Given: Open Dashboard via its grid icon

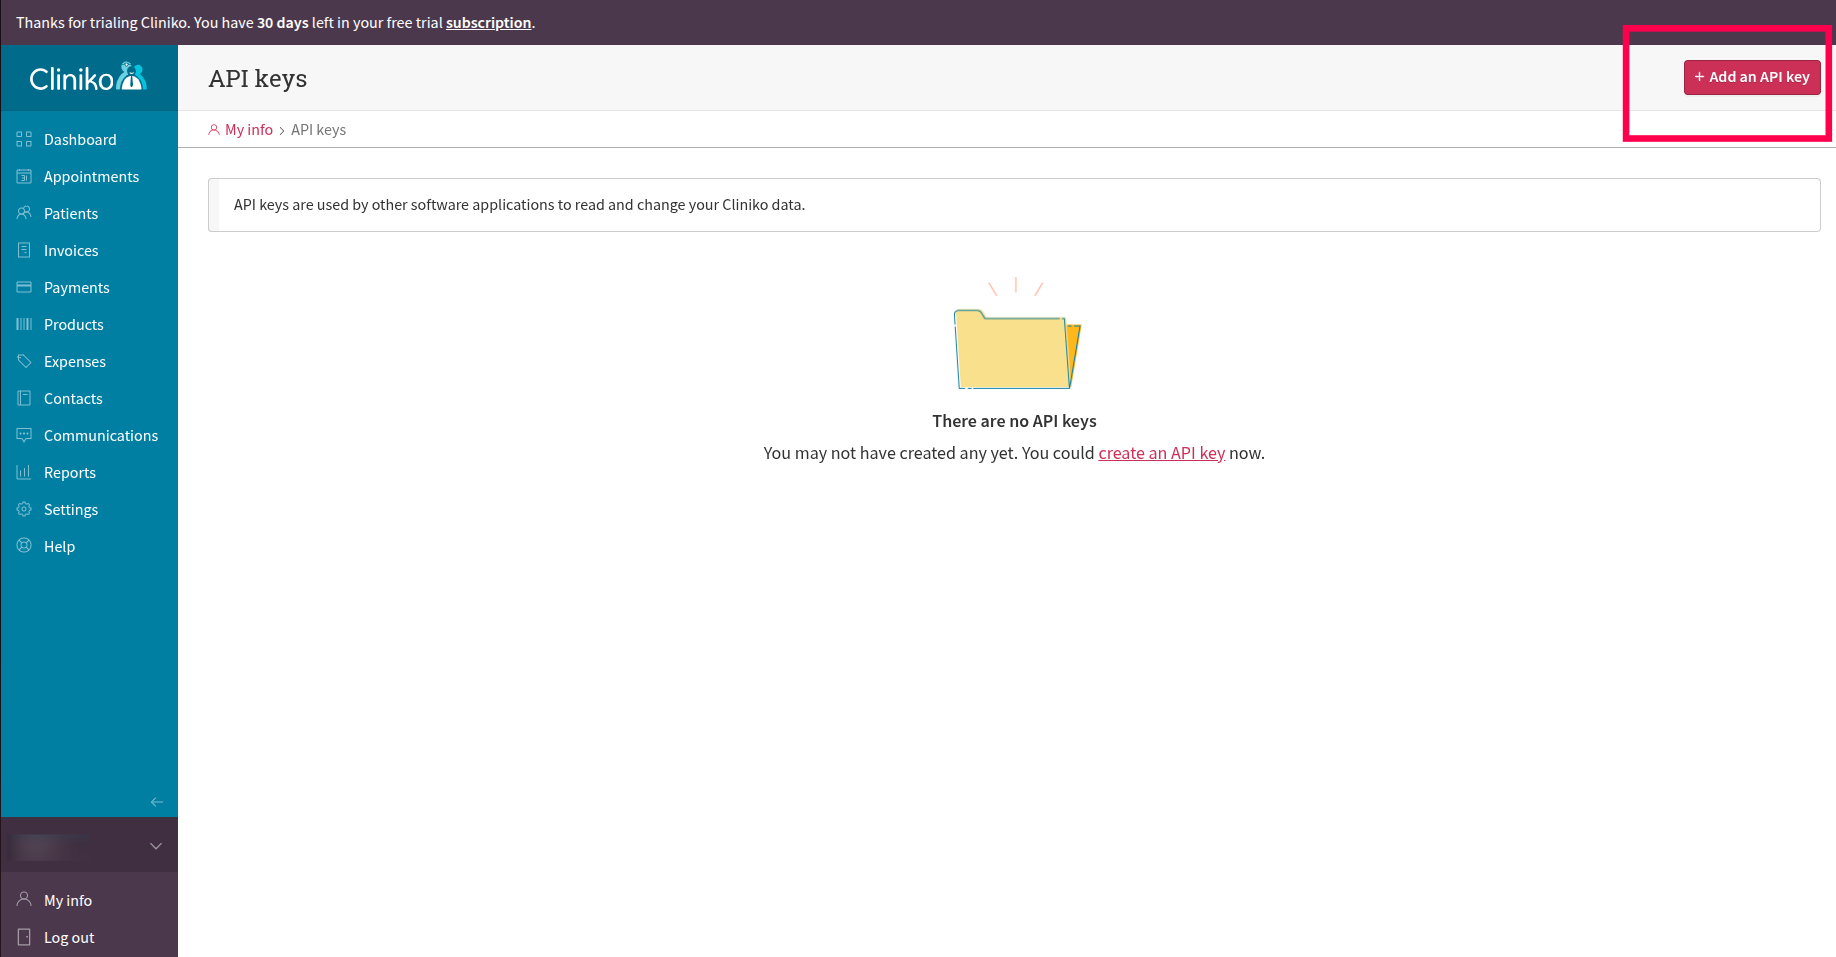Looking at the screenshot, I should [x=24, y=140].
